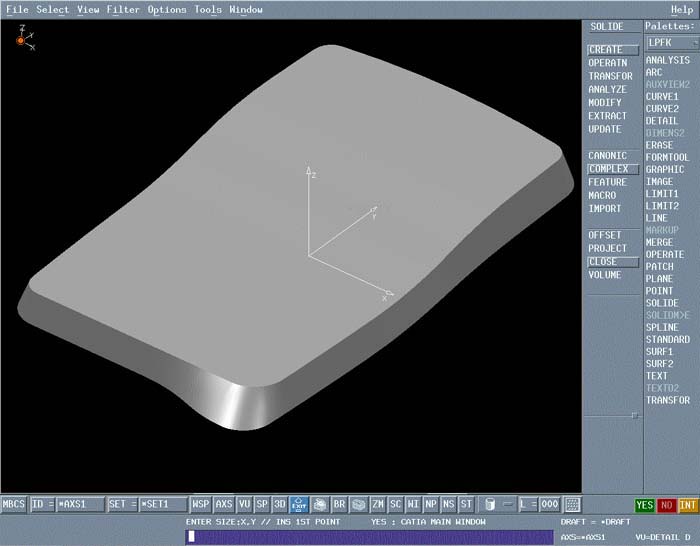Click the purple command input field
Viewport: 700px width, 546px height.
(x=368, y=537)
